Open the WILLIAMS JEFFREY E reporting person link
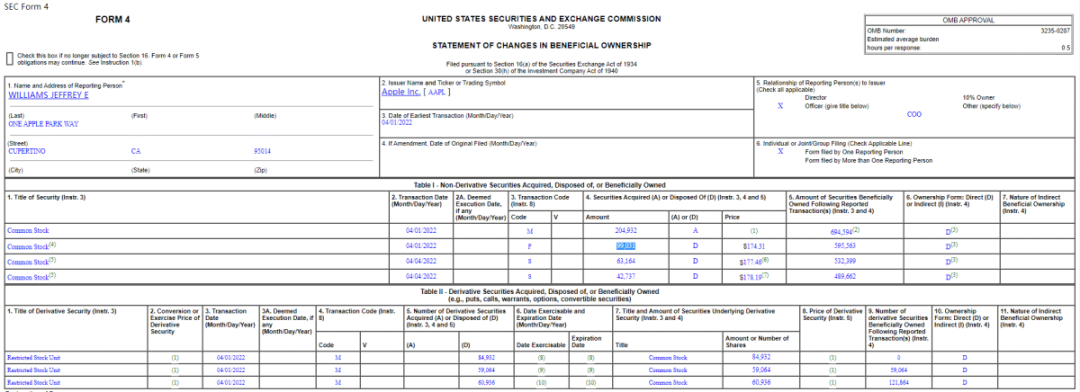Screen dimensions: 1080x392 (x=48, y=95)
